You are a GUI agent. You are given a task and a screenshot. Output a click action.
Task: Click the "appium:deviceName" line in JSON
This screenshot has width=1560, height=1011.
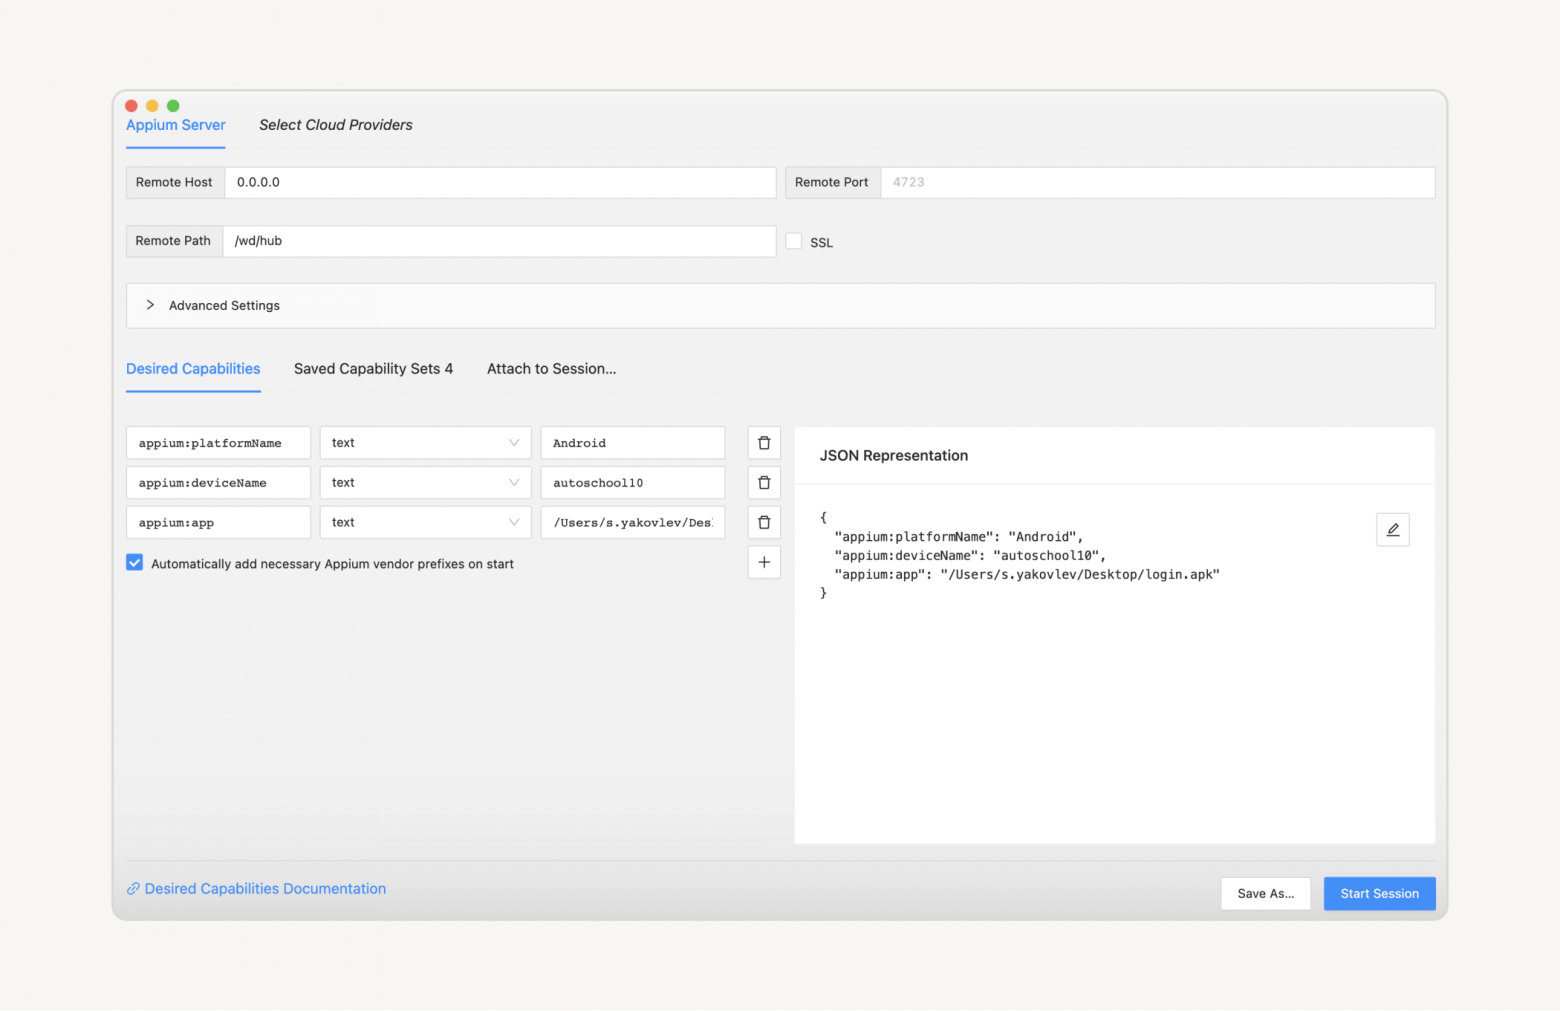click(x=970, y=556)
